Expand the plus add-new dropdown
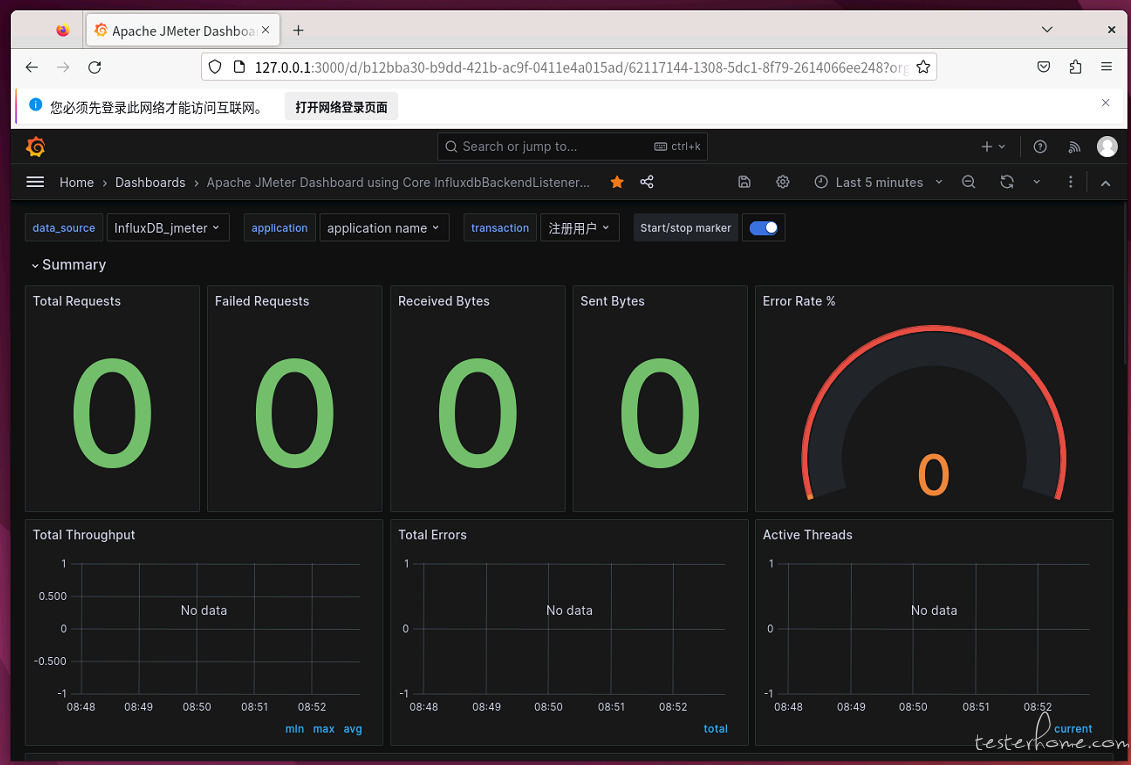This screenshot has width=1131, height=765. [993, 147]
